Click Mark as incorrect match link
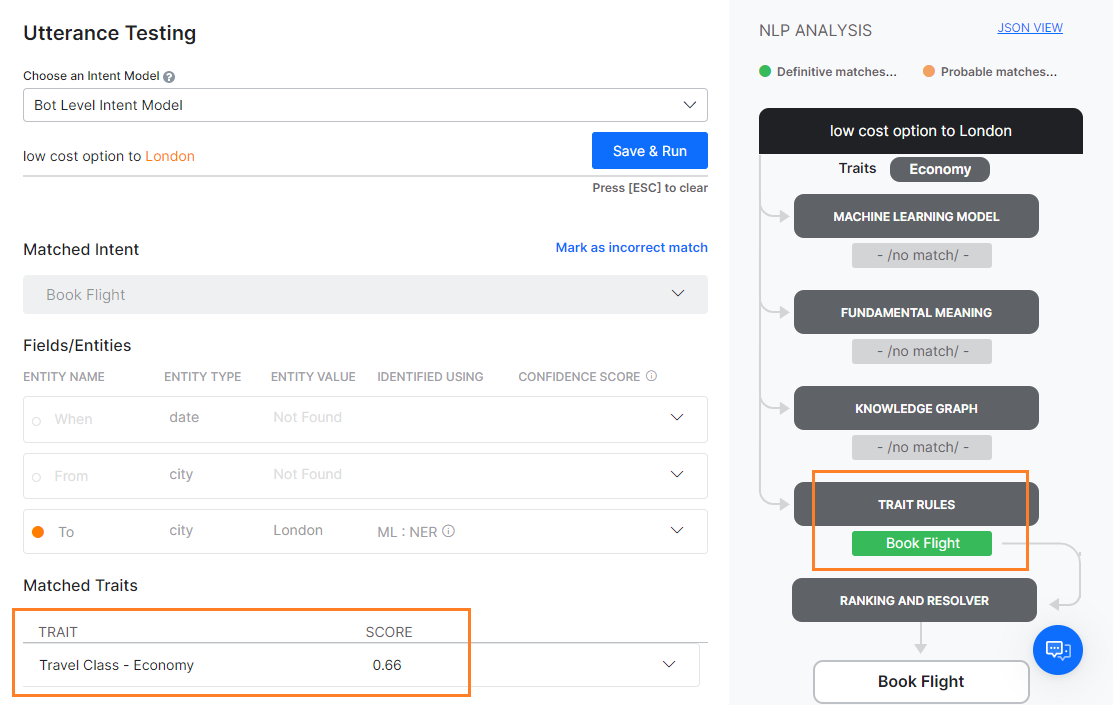Screen dimensions: 1113x705 click(631, 247)
